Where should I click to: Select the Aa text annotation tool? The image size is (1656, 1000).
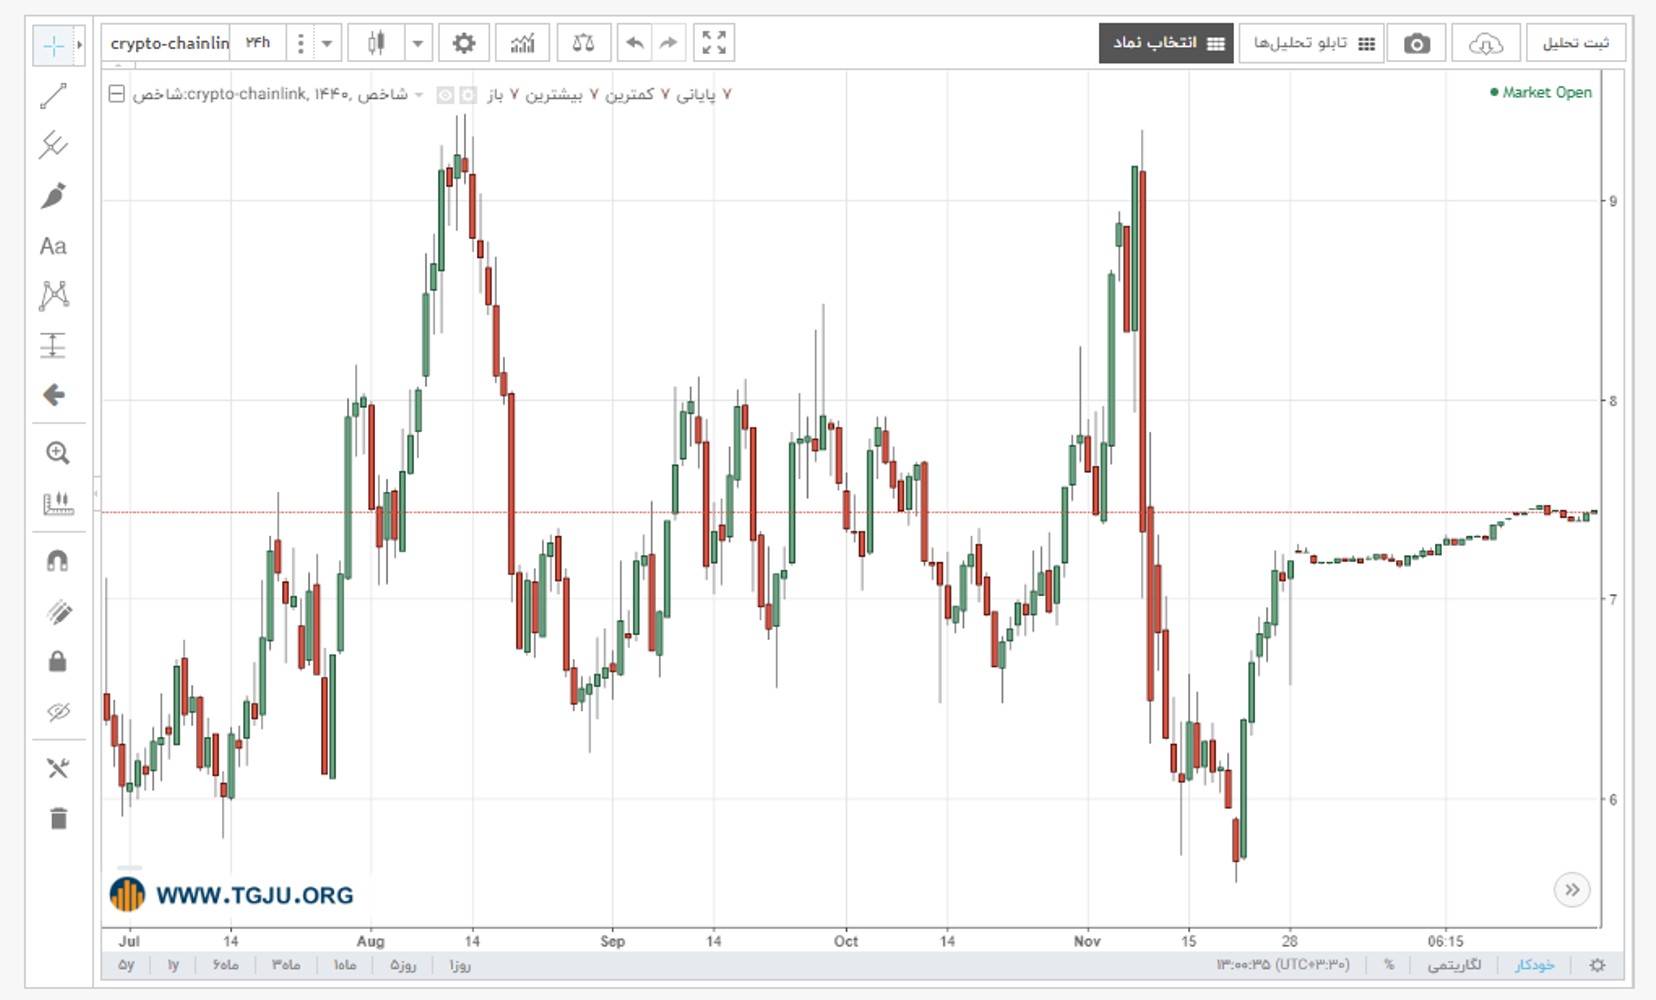pos(53,246)
